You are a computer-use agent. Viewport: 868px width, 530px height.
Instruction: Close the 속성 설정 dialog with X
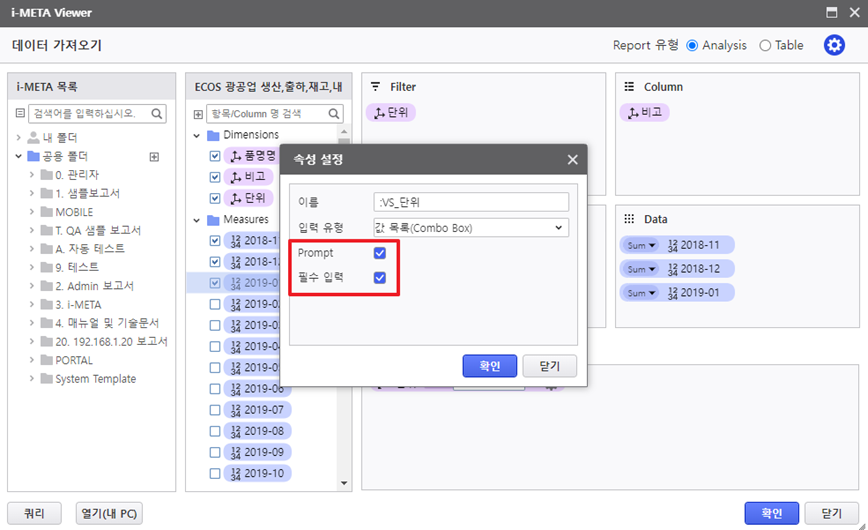pyautogui.click(x=572, y=160)
